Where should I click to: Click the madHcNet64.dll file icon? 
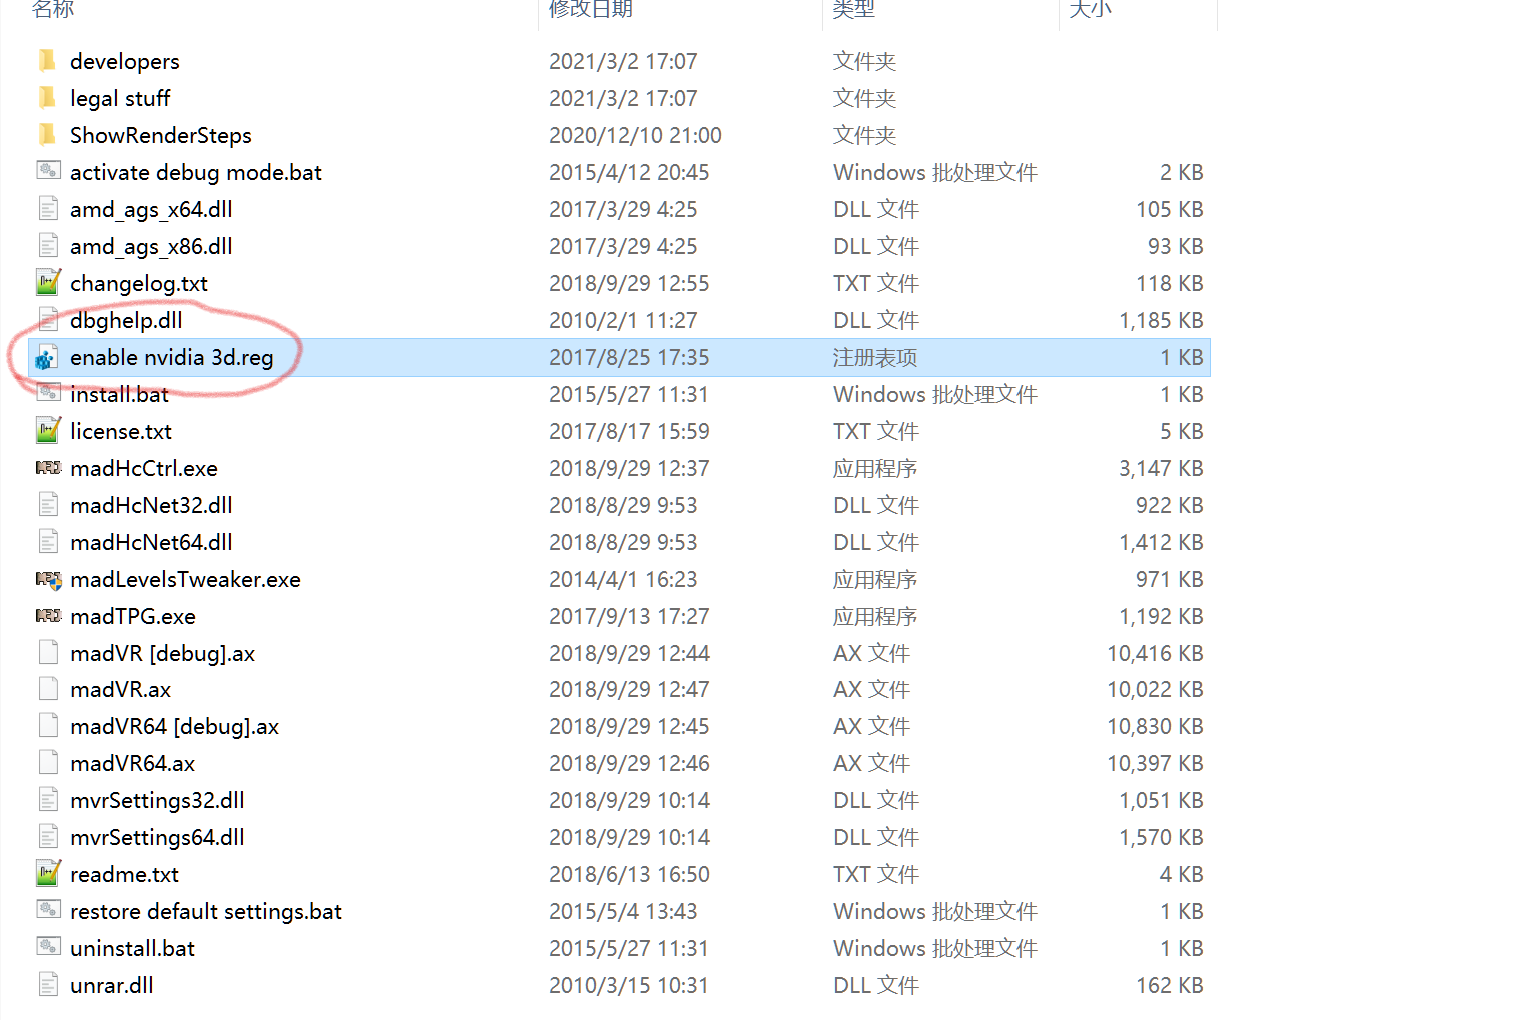tap(48, 542)
